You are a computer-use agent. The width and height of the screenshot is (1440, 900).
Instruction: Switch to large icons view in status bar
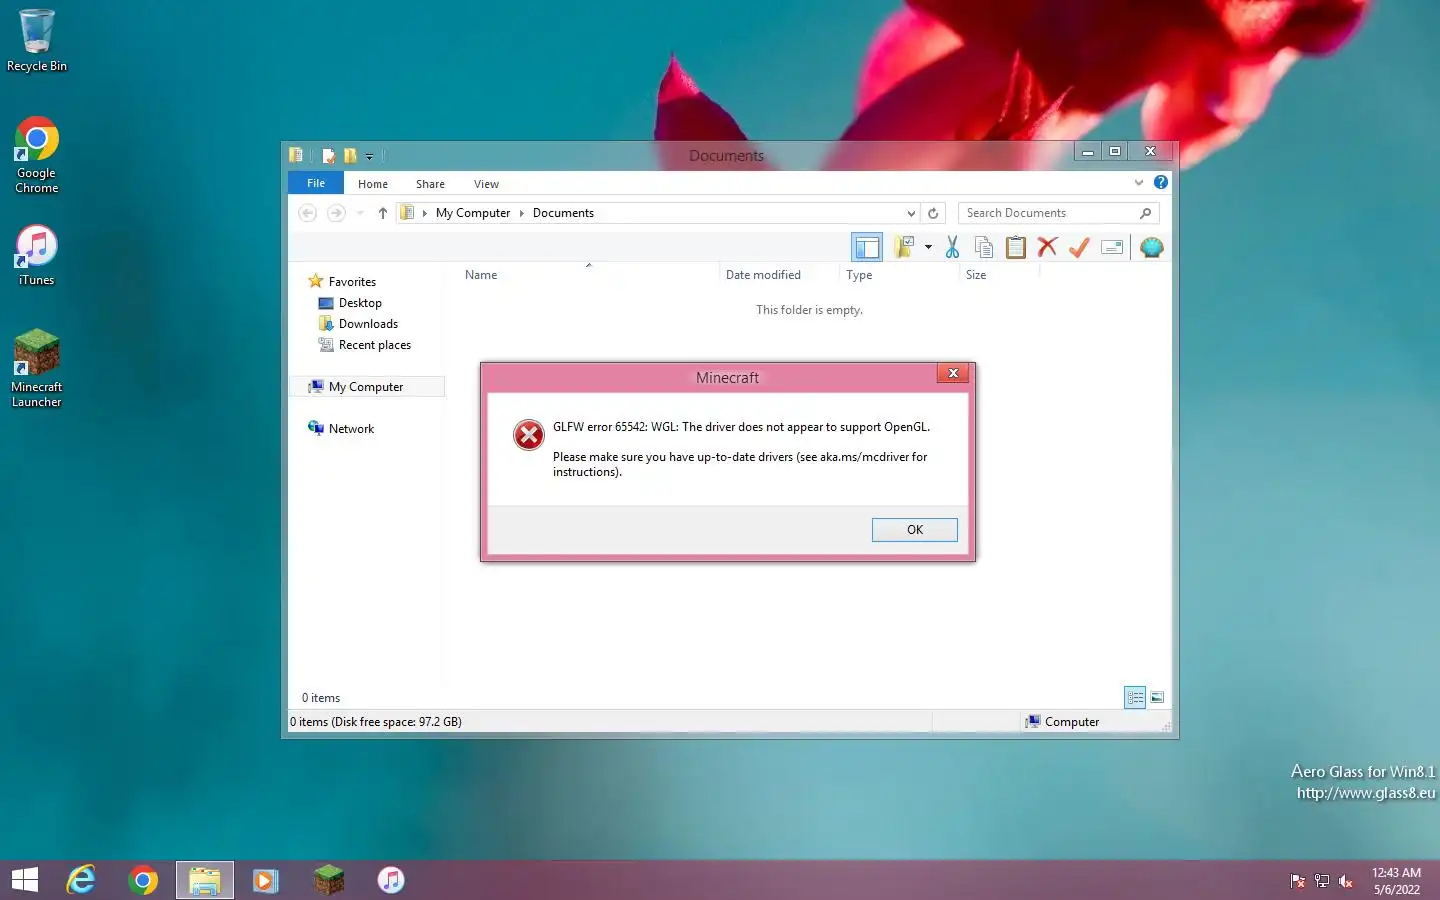pos(1157,697)
